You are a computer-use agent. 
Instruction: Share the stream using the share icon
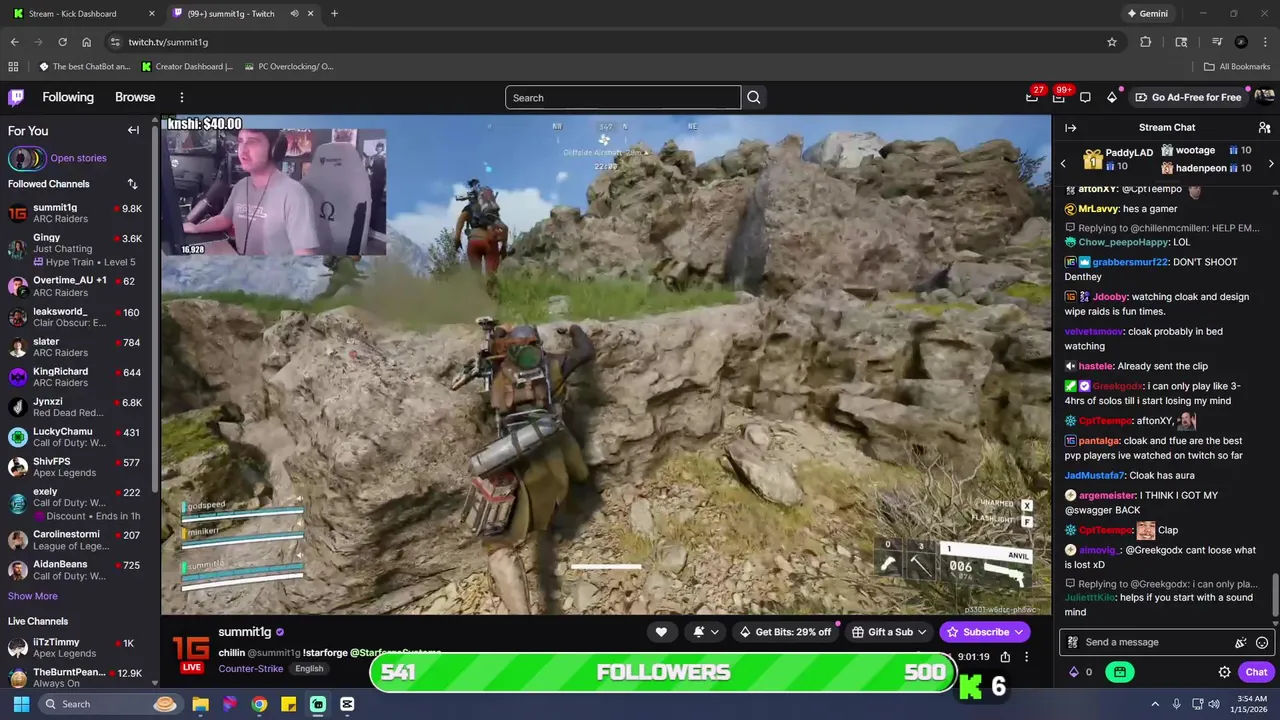click(1005, 657)
